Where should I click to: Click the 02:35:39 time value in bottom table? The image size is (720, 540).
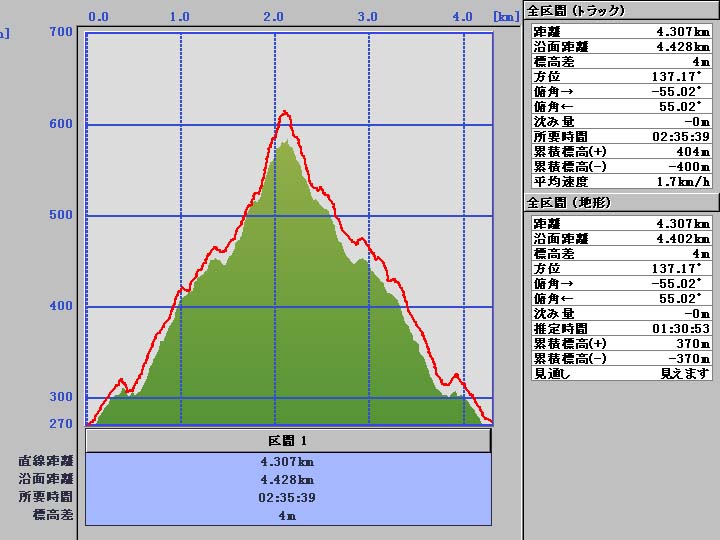point(288,497)
